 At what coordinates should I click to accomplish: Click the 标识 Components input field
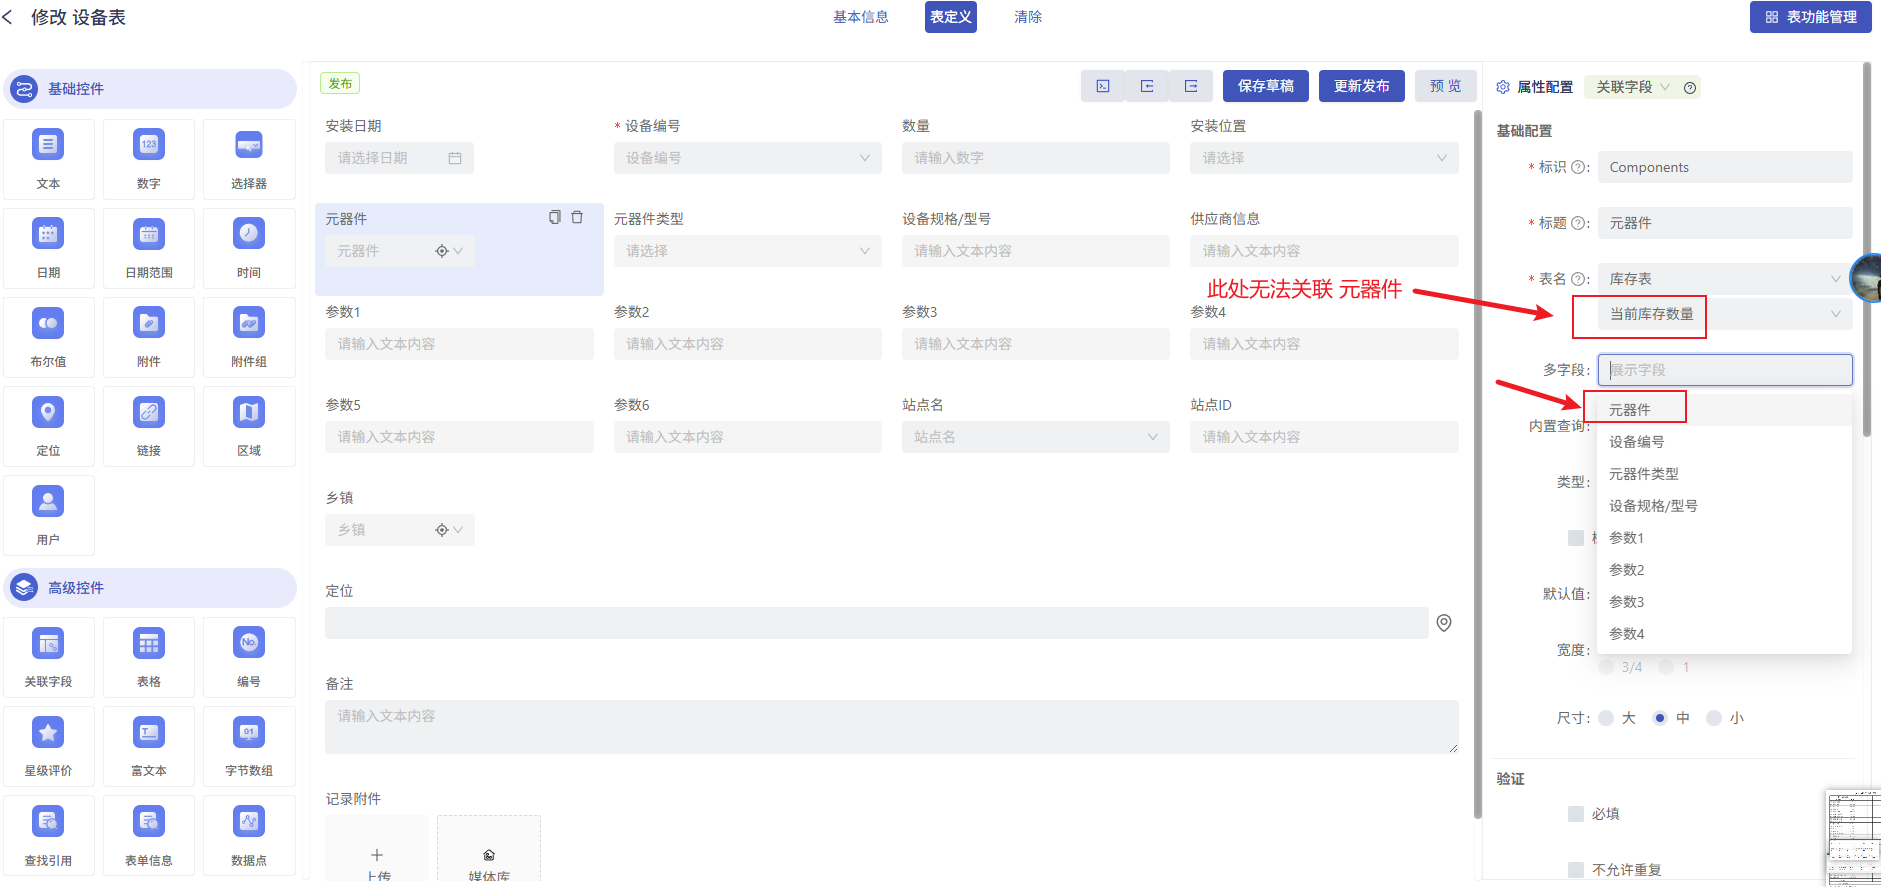(x=1725, y=167)
